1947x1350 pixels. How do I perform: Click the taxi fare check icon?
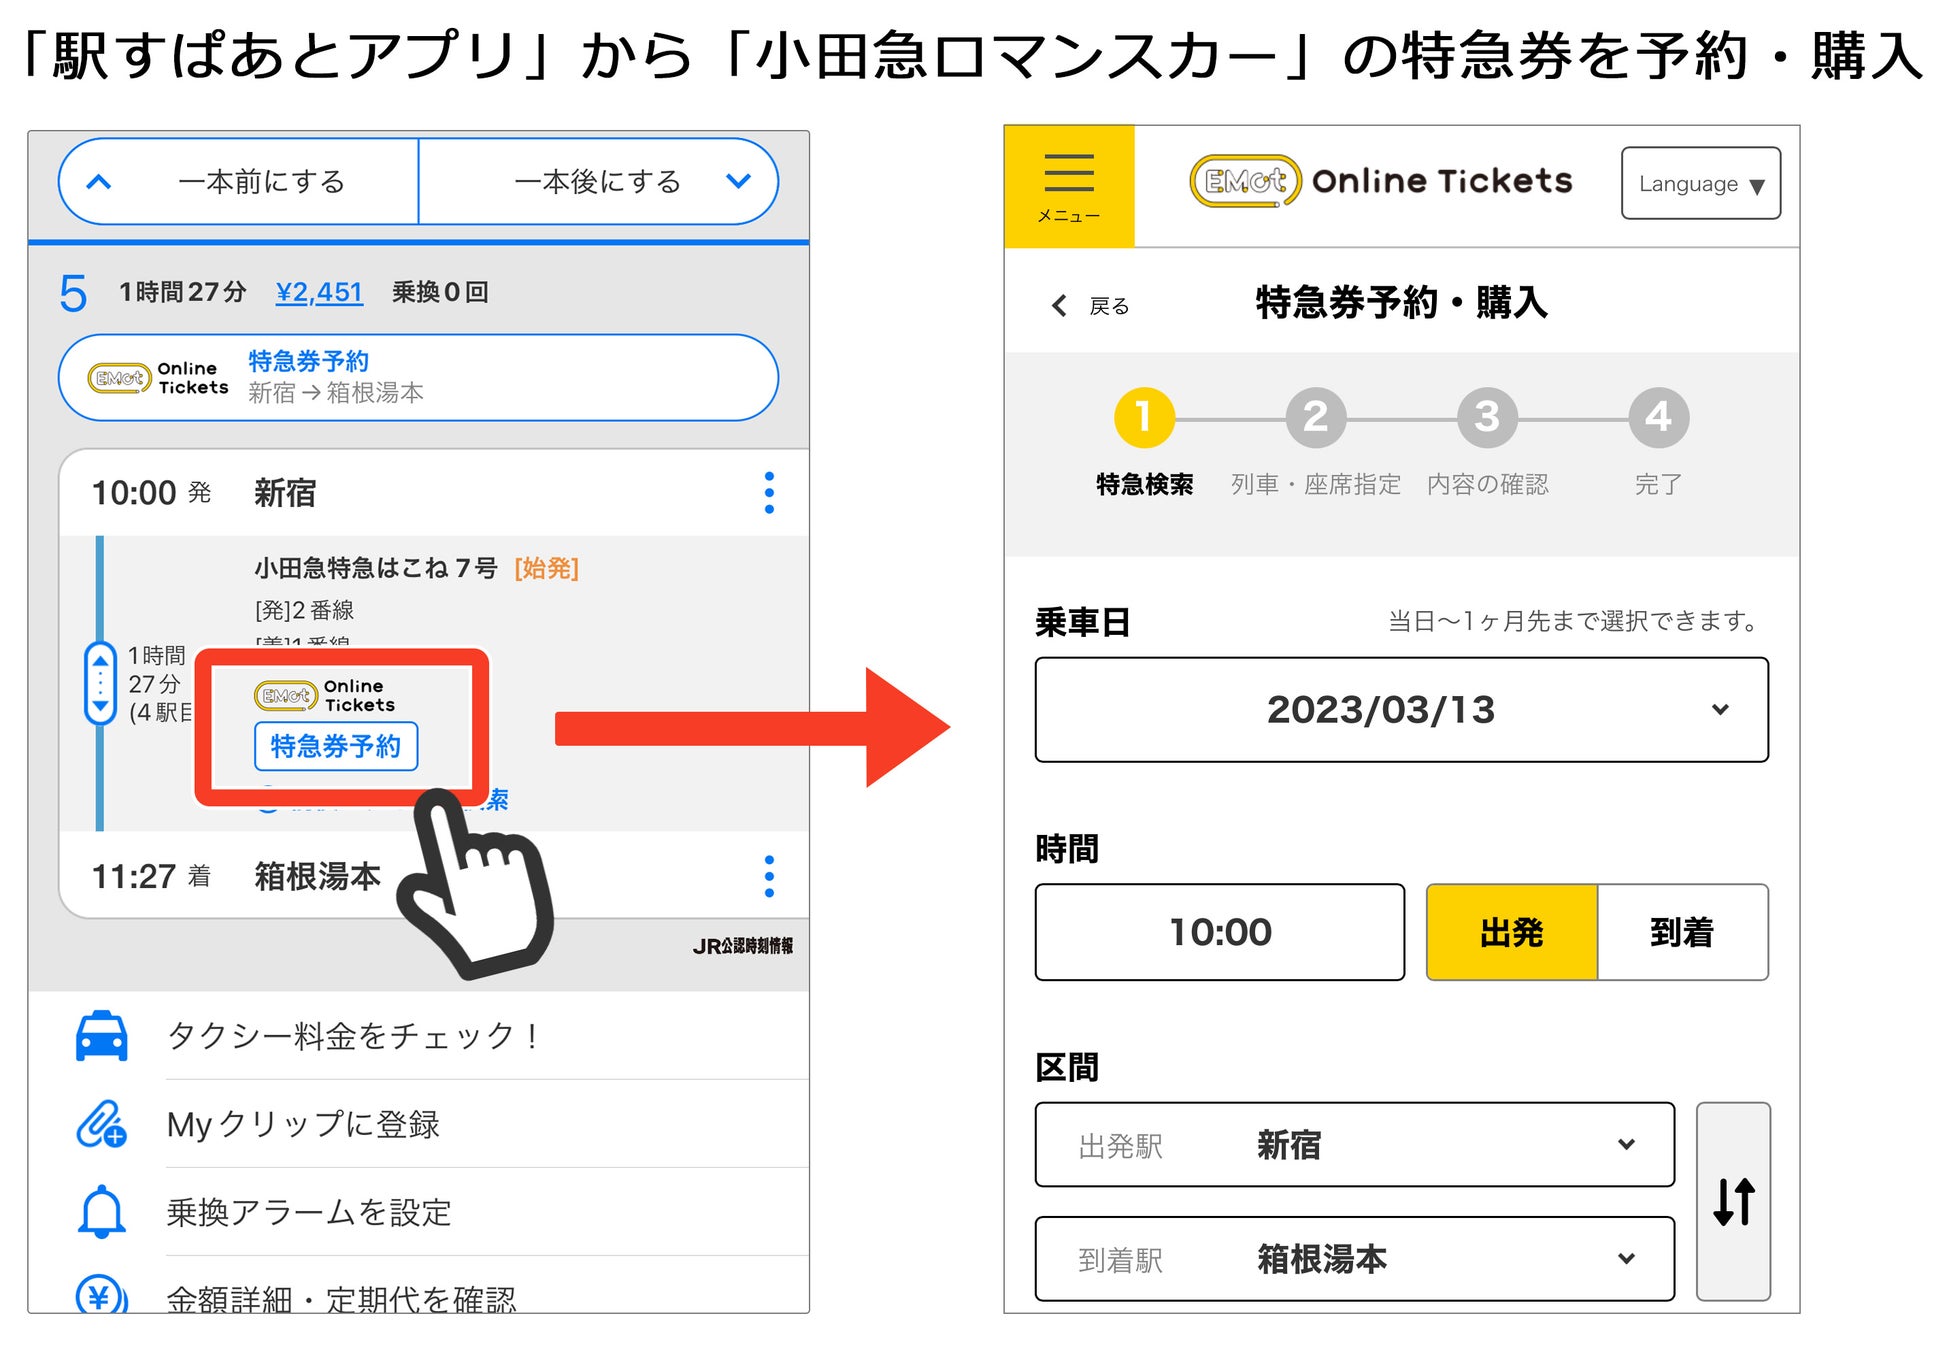click(102, 1036)
